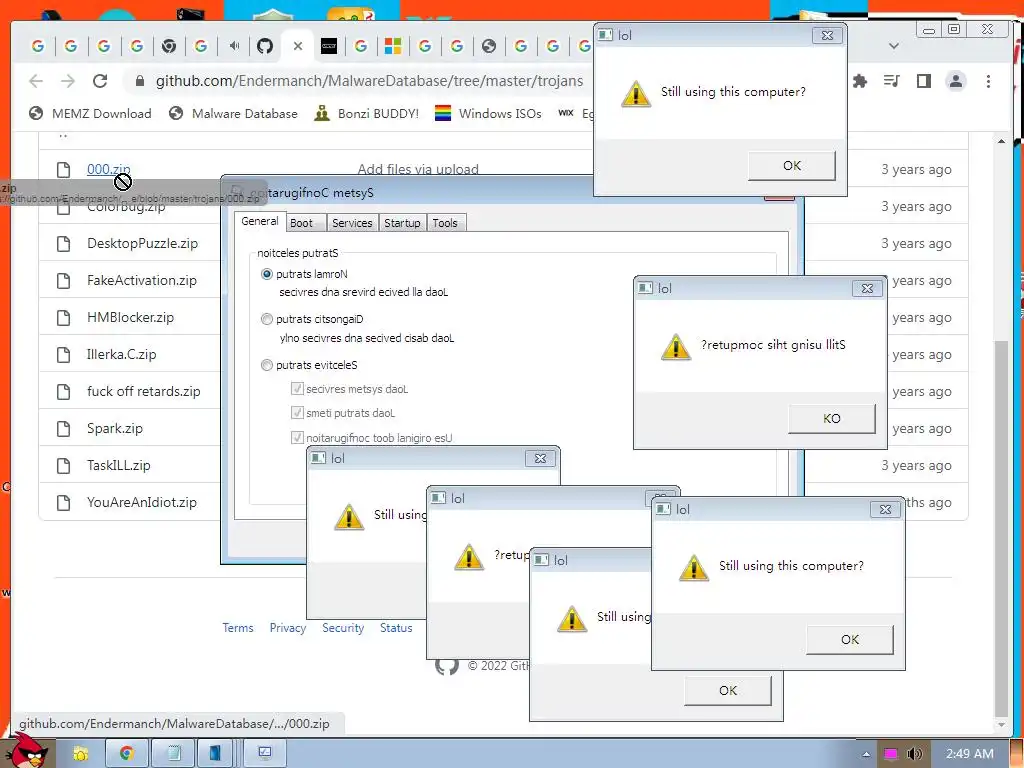Open the 'Add files via upload' commit
This screenshot has width=1024, height=768.
pyautogui.click(x=418, y=169)
